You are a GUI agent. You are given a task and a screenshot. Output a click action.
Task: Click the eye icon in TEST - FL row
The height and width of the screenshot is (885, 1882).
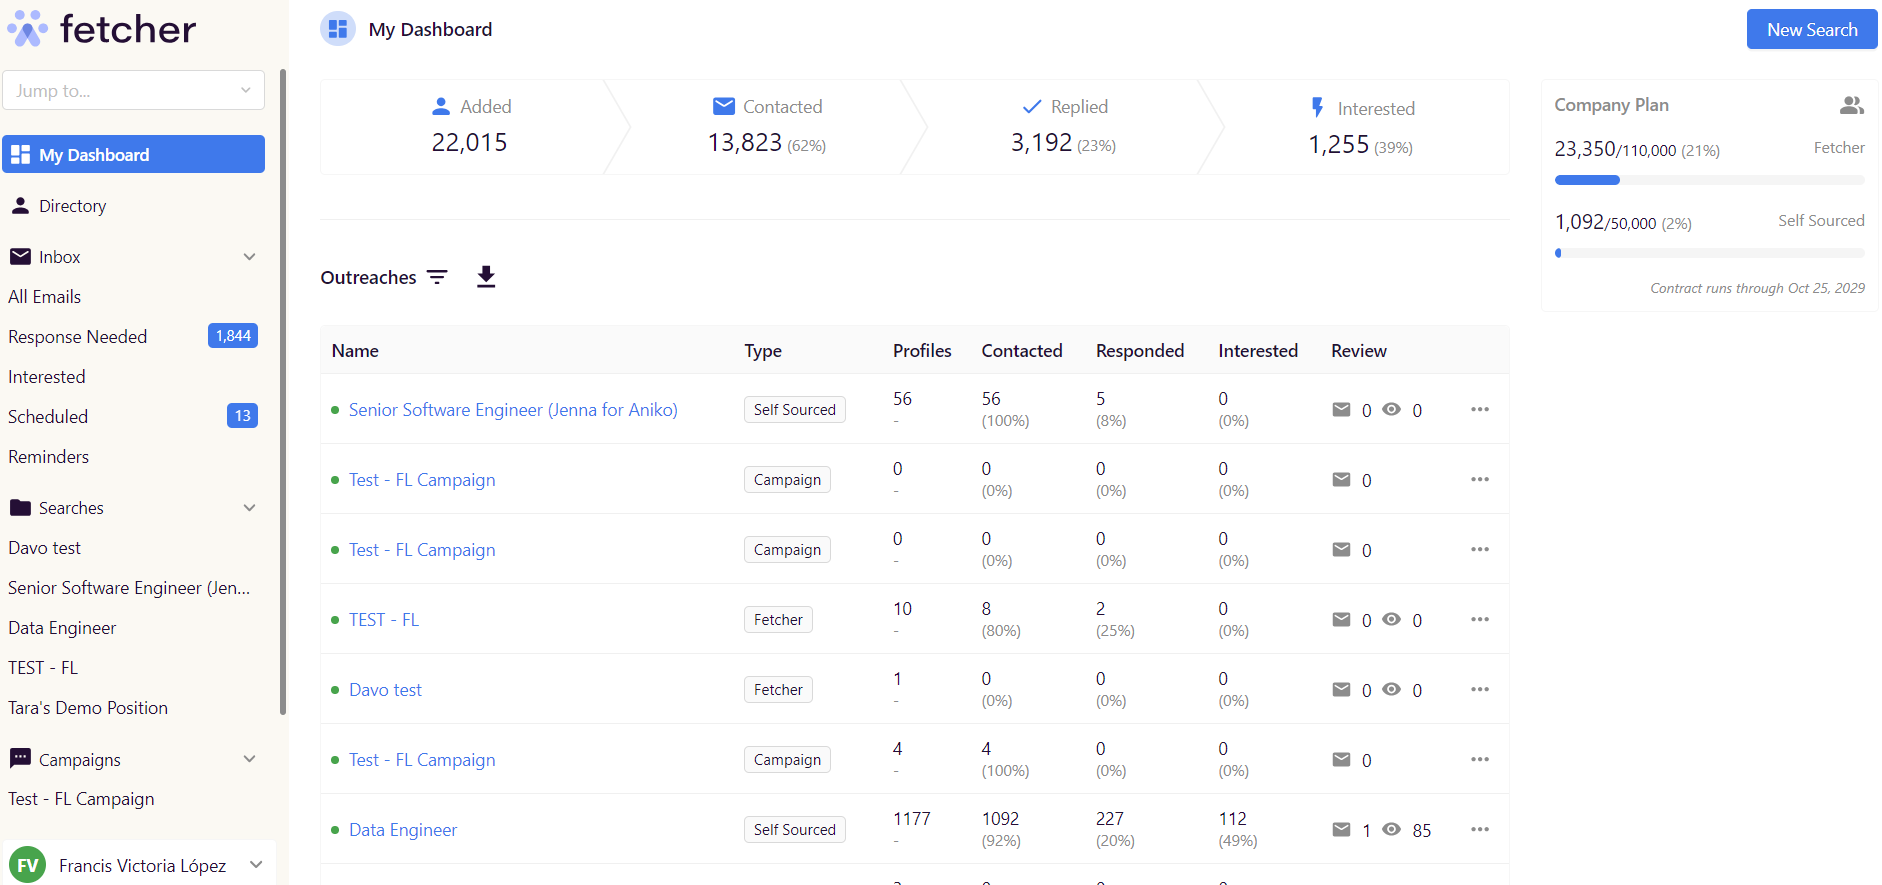1392,619
